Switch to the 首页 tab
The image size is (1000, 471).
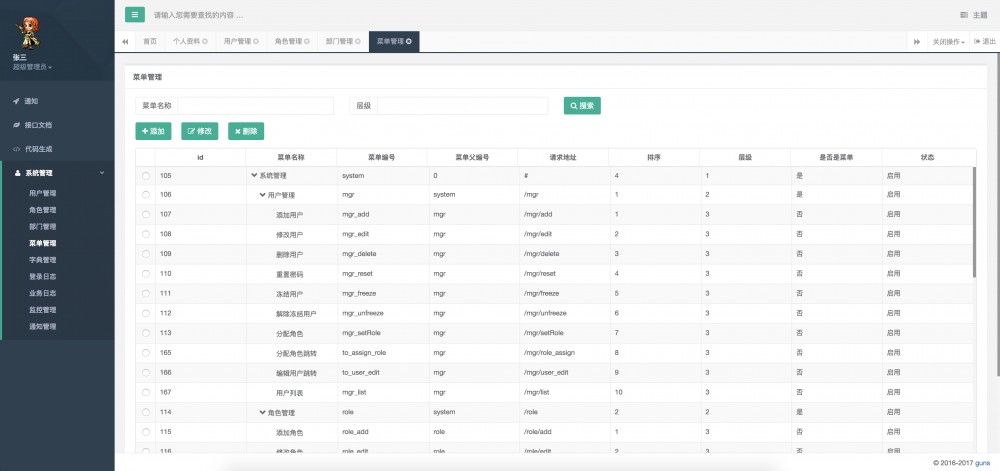coord(150,41)
